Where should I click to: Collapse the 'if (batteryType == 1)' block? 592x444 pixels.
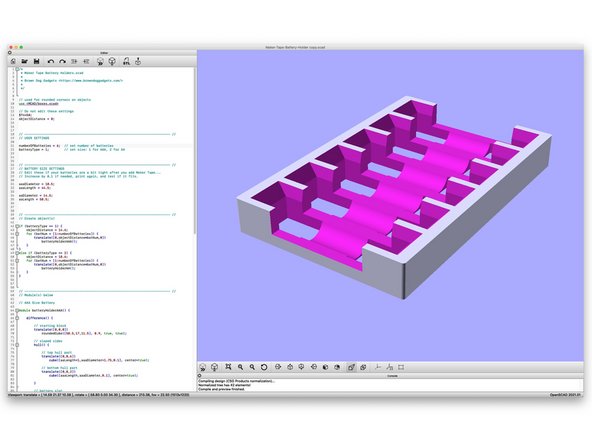click(17, 226)
